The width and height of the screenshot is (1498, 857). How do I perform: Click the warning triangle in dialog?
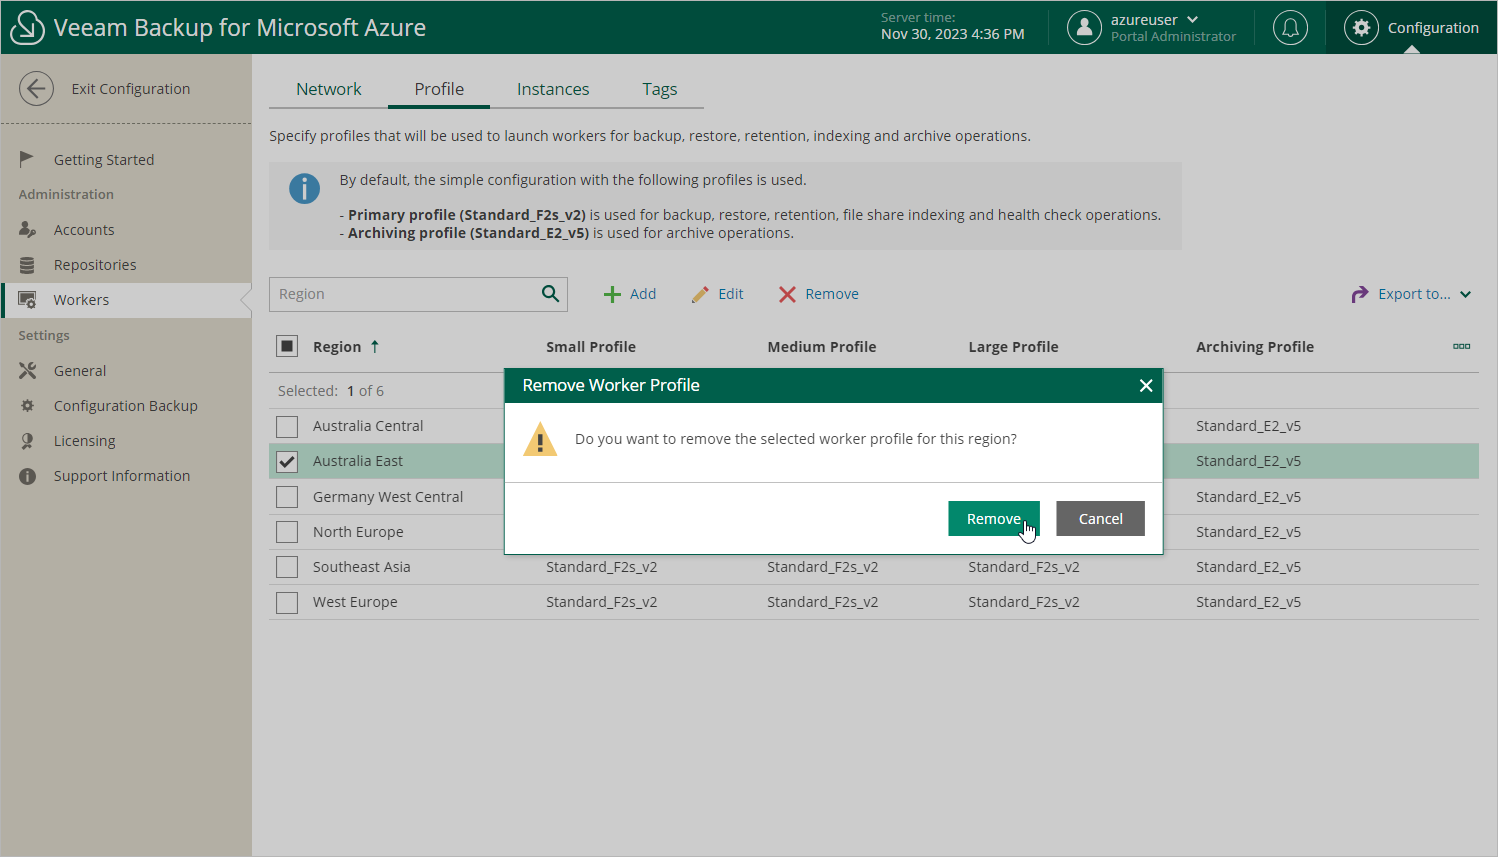click(x=540, y=439)
